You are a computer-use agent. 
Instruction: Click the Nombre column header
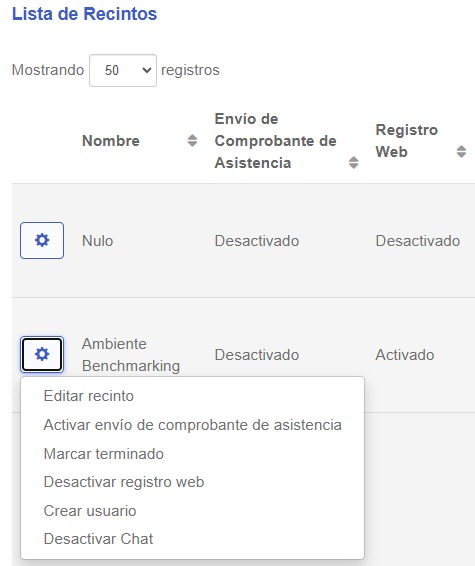[111, 141]
